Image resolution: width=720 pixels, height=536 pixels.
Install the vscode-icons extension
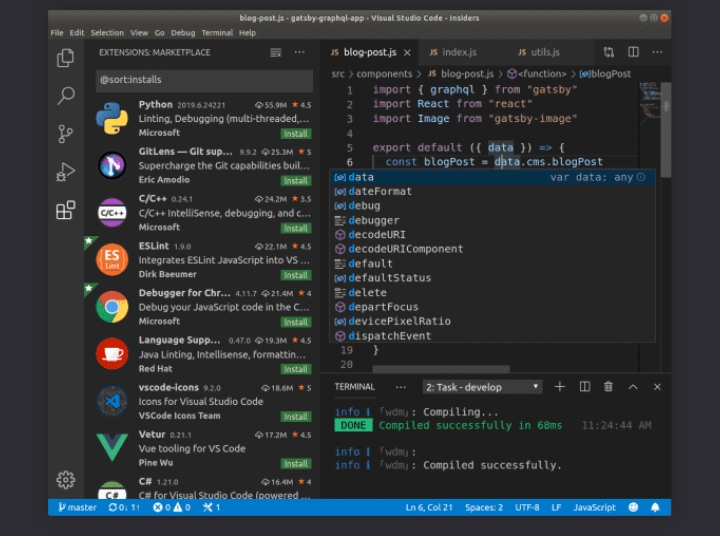[x=296, y=417]
